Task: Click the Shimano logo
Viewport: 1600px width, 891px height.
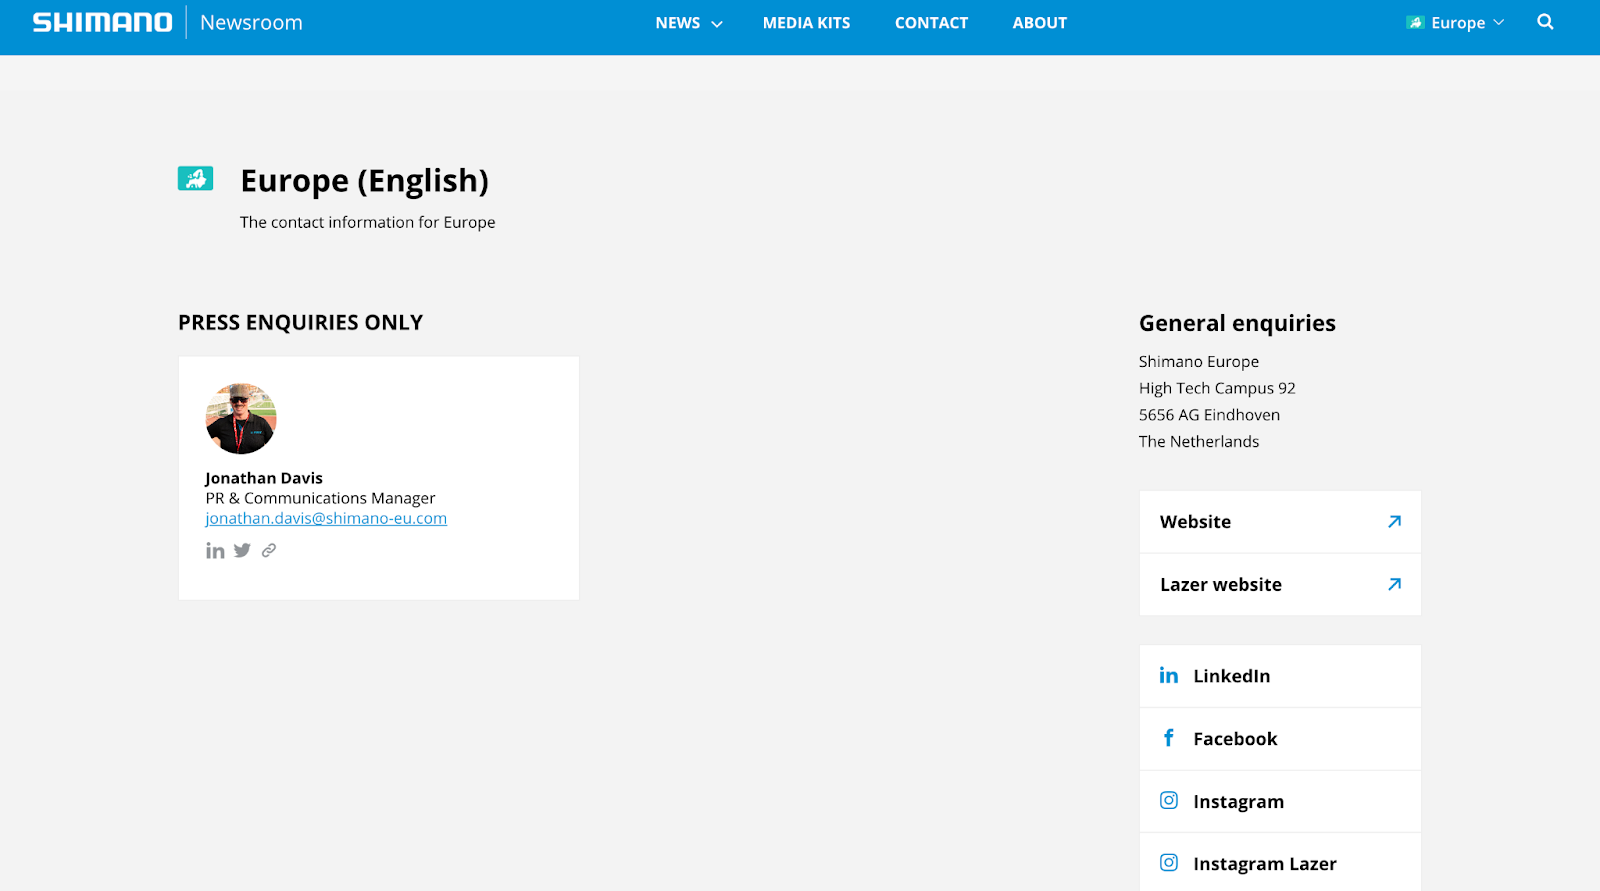Action: coord(103,22)
